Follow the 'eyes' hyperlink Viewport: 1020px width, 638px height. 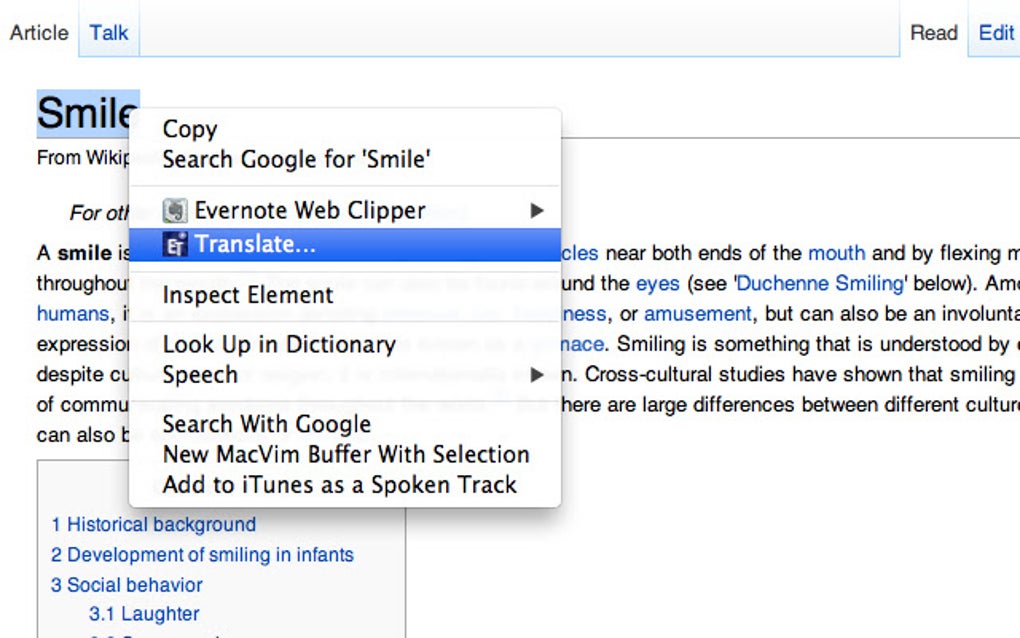click(657, 284)
